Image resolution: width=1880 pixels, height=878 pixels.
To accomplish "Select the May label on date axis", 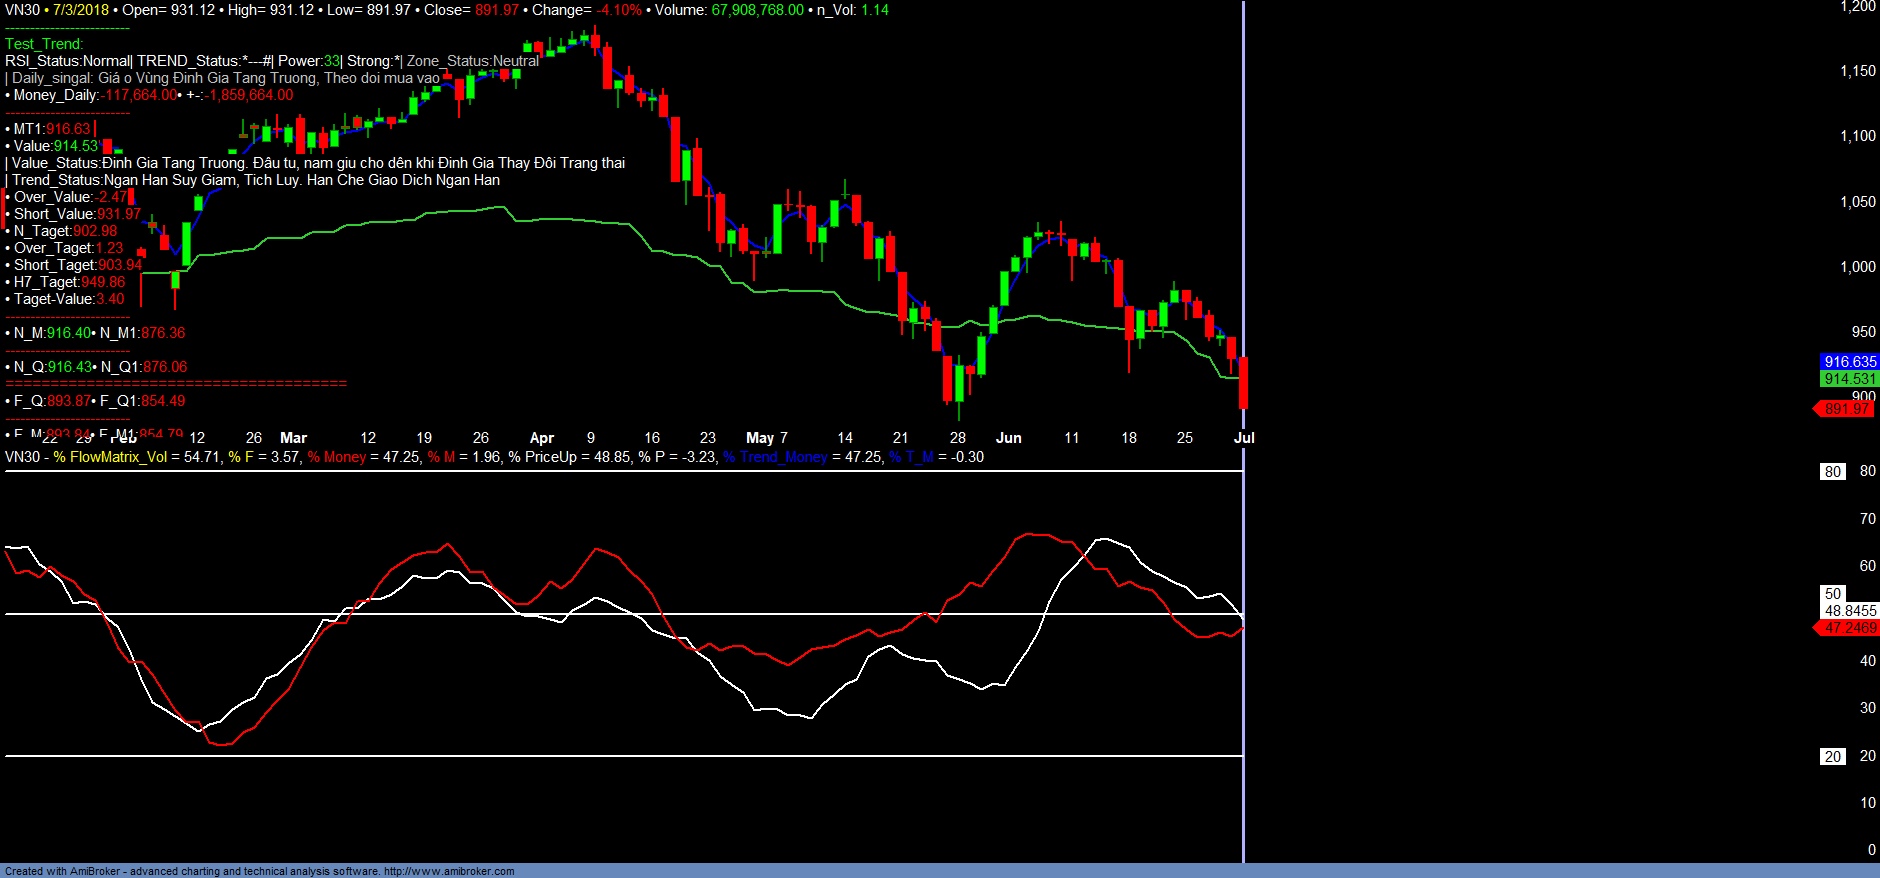I will (759, 438).
